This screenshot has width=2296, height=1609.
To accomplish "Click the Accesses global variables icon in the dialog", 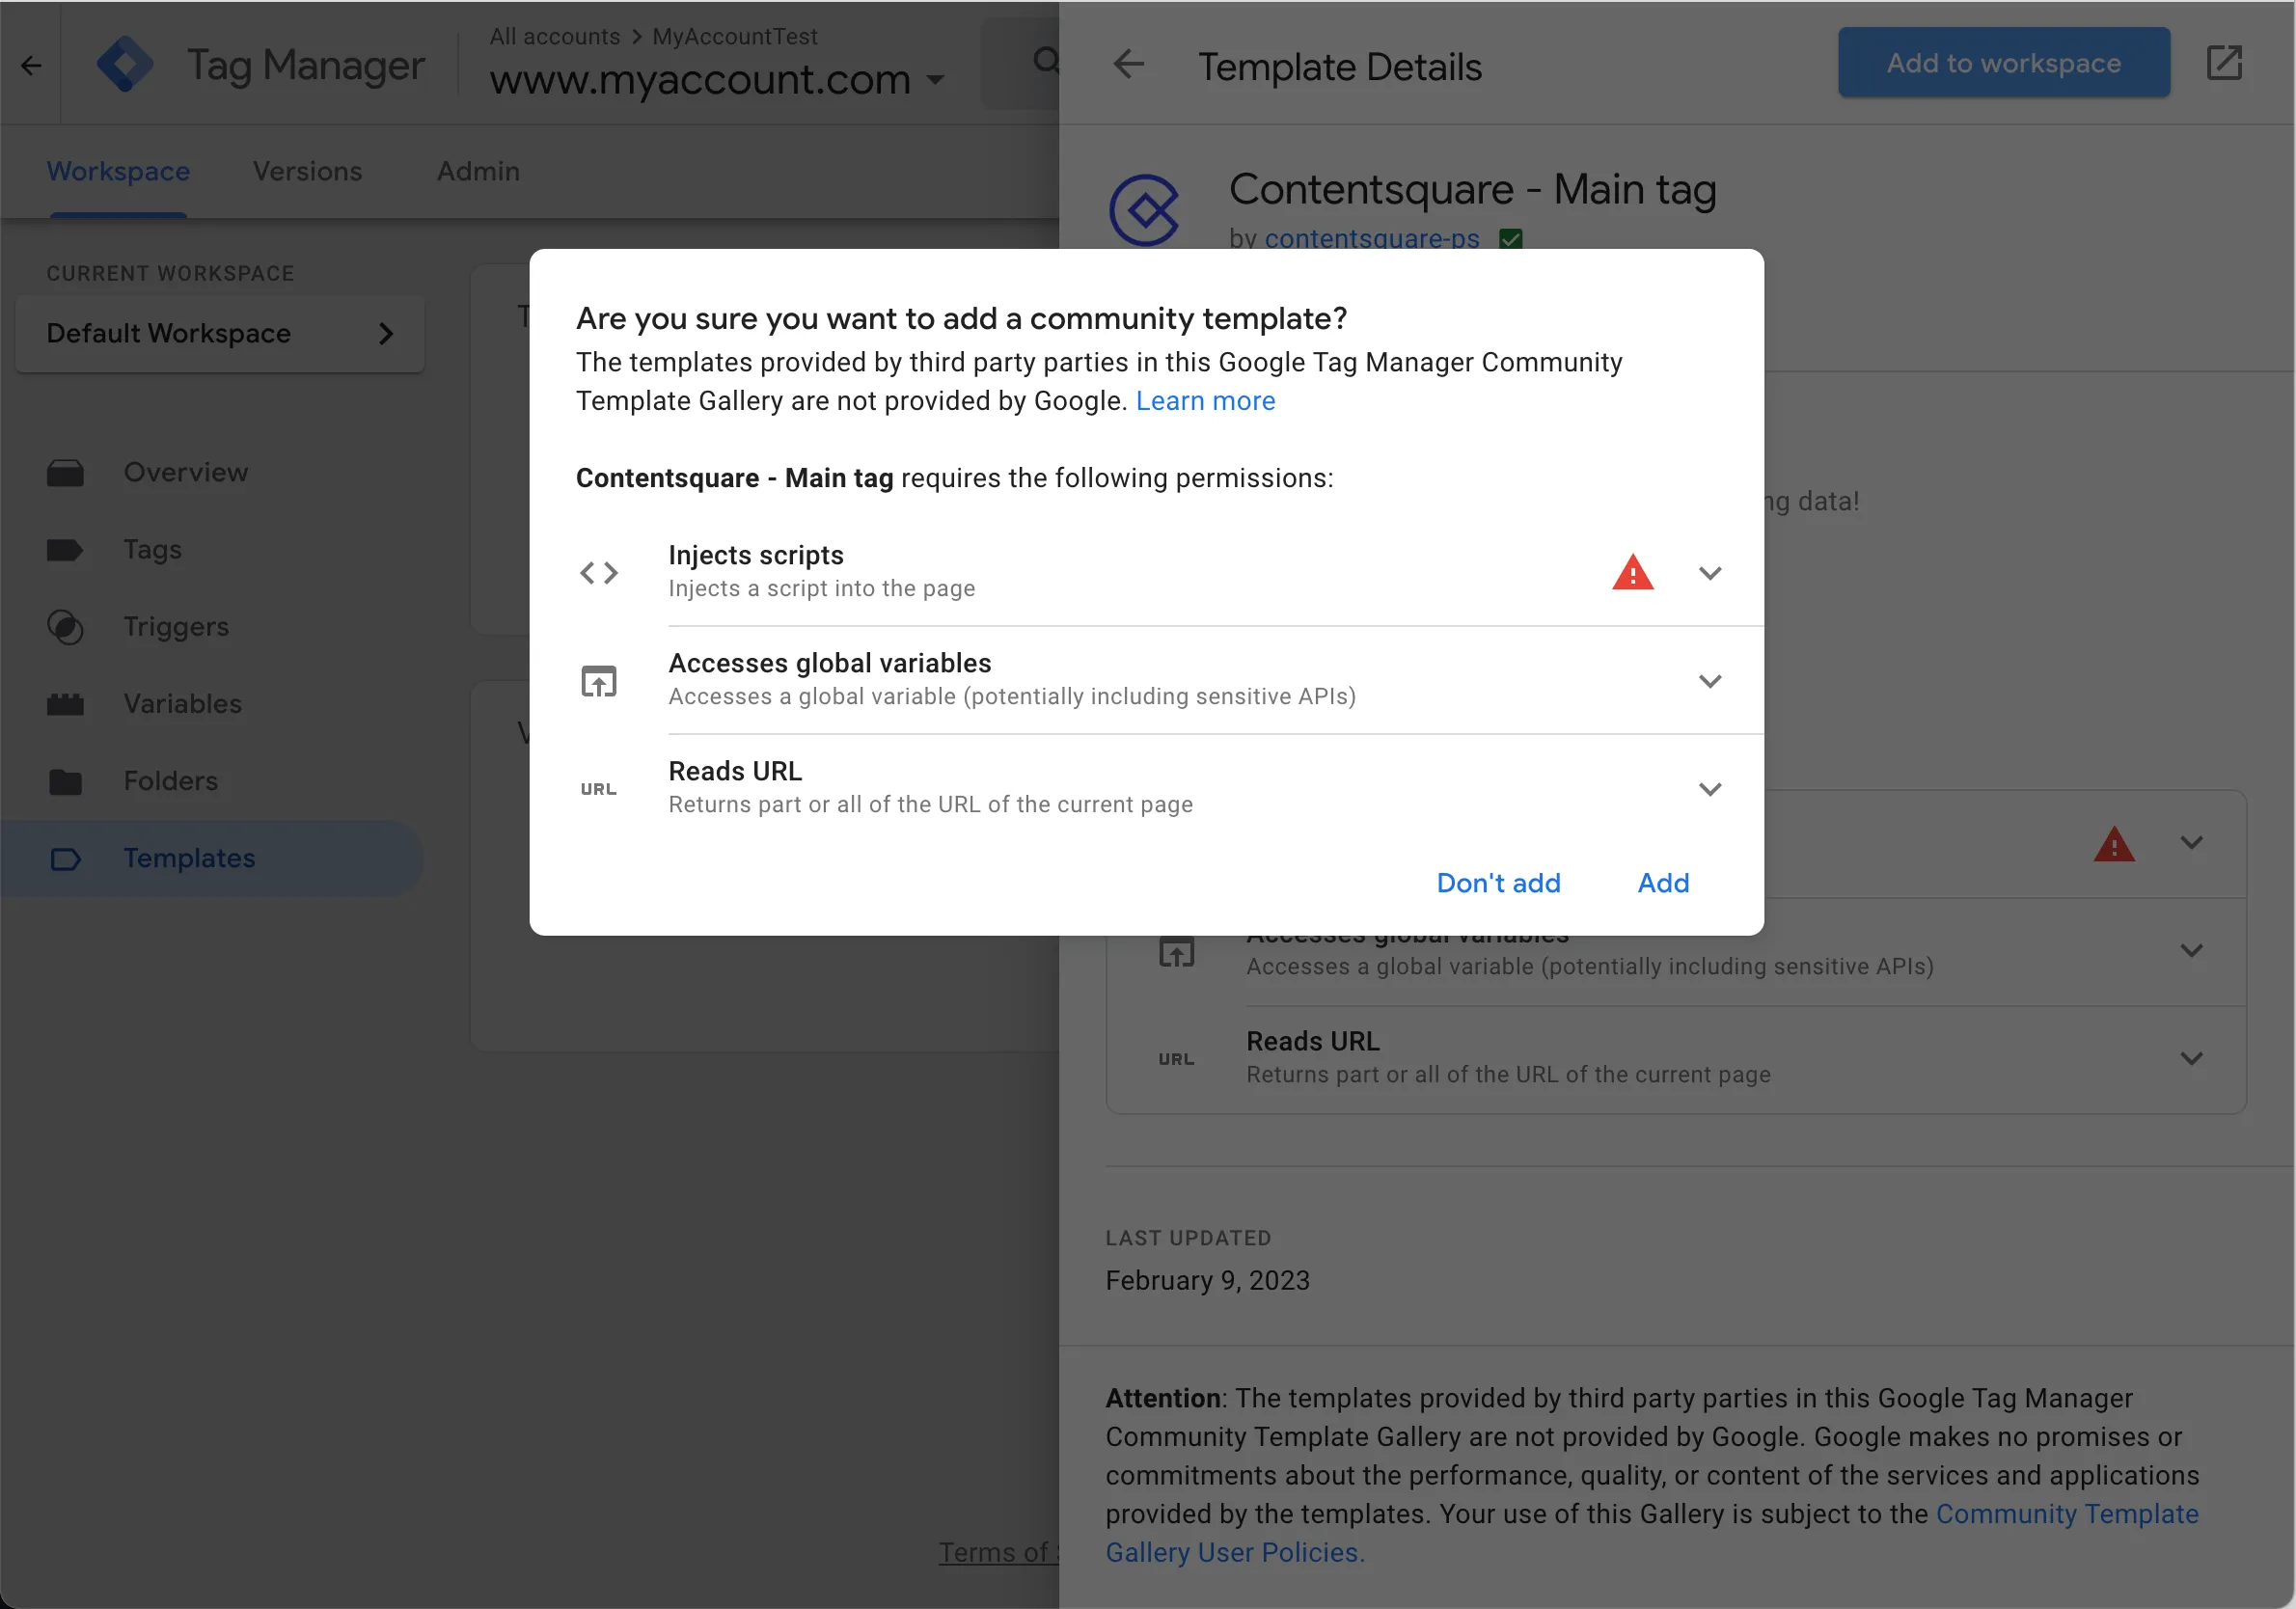I will (x=599, y=681).
